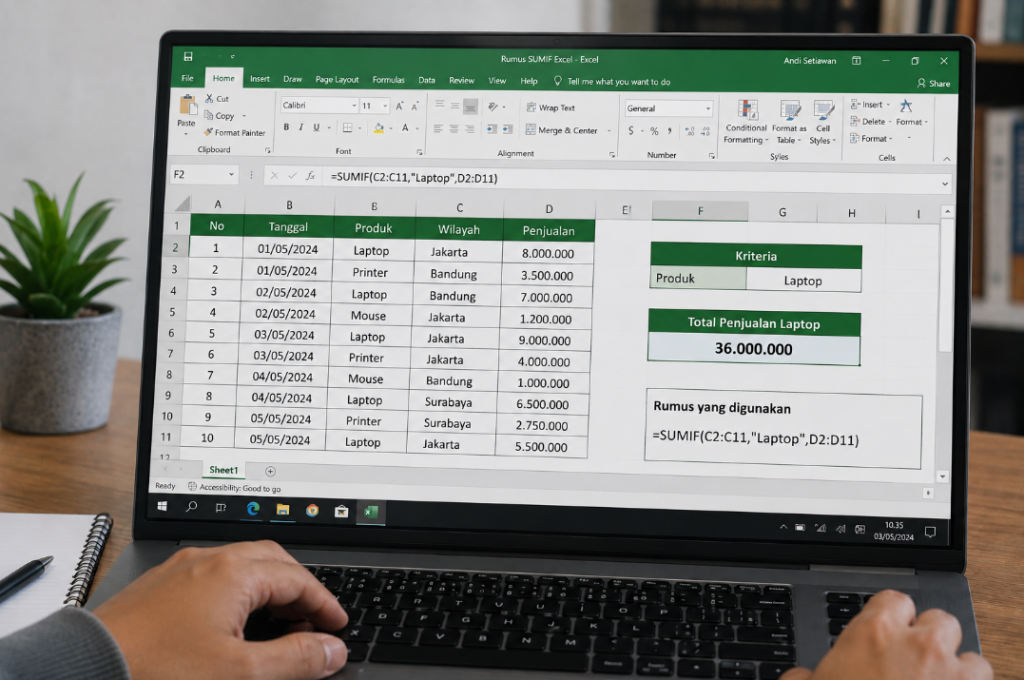Viewport: 1024px width, 680px height.
Task: Select the Sheet1 worksheet tab
Action: (223, 470)
